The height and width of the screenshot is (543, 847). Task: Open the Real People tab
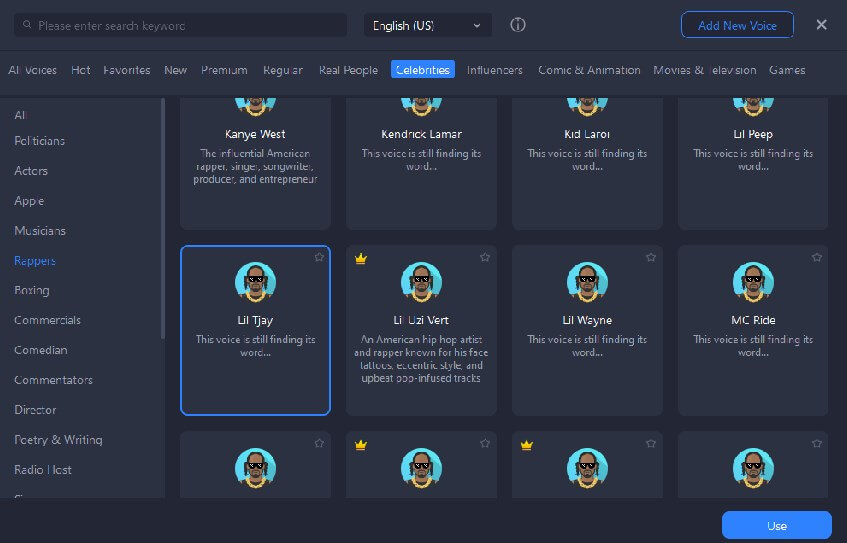point(348,70)
